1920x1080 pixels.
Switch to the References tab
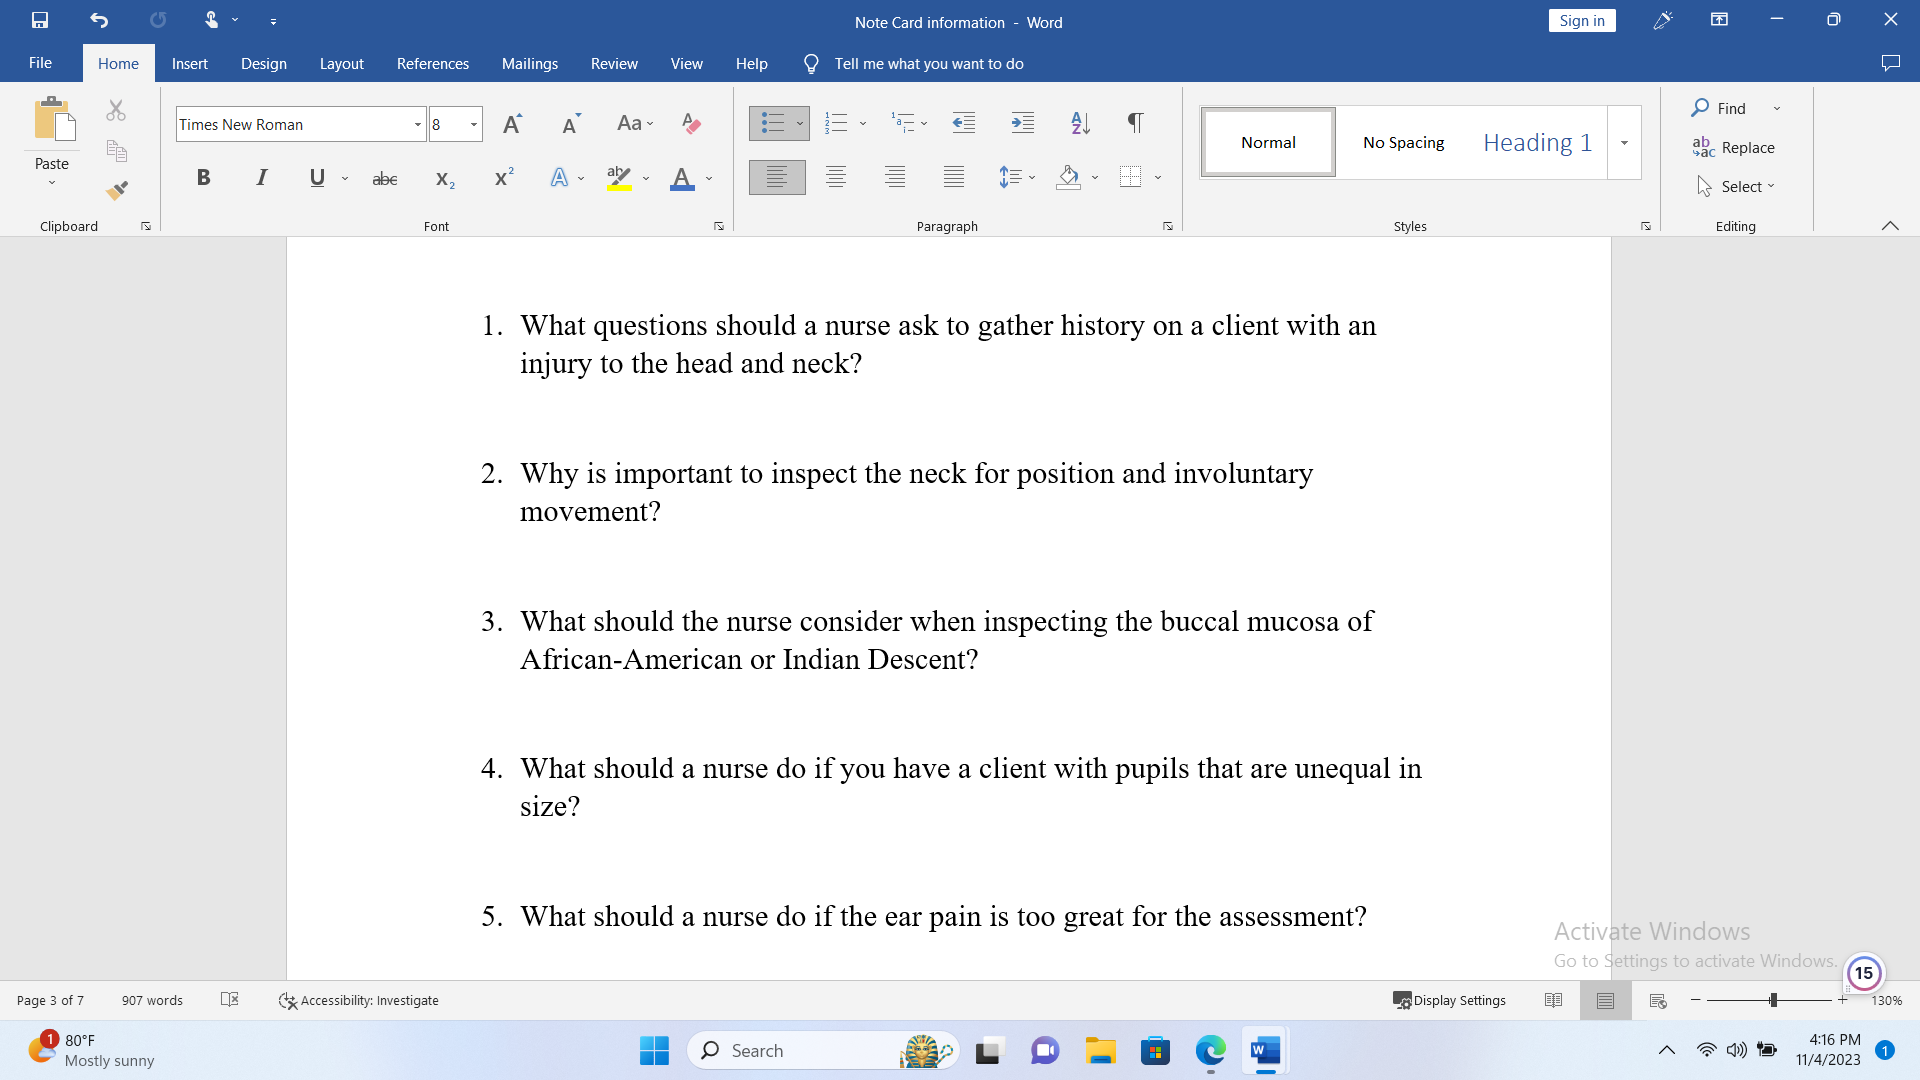pos(432,63)
